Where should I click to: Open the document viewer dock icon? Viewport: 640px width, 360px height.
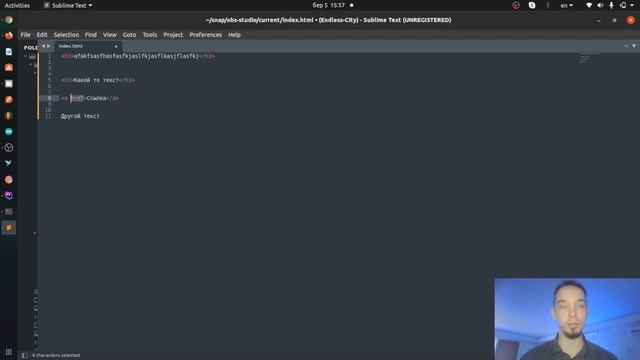click(9, 51)
